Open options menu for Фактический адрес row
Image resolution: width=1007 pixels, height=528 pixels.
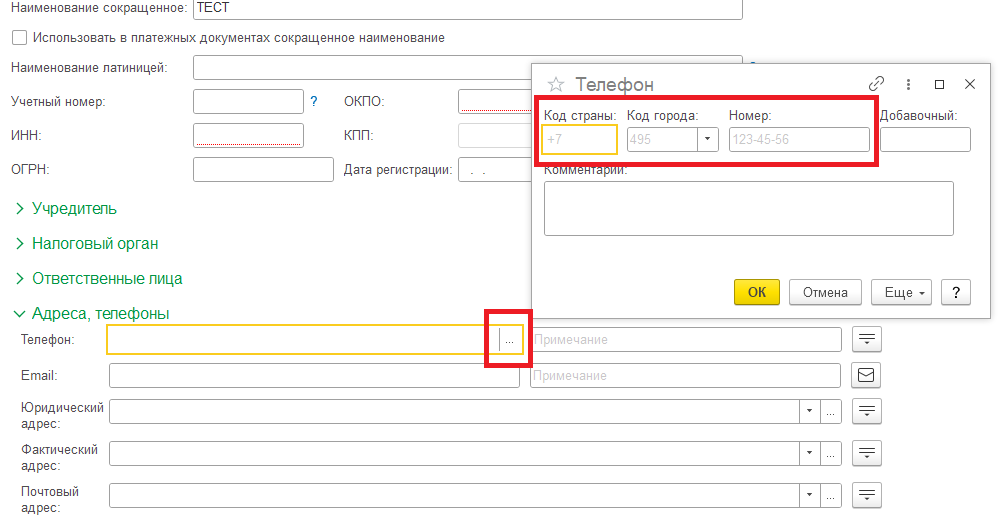point(866,453)
